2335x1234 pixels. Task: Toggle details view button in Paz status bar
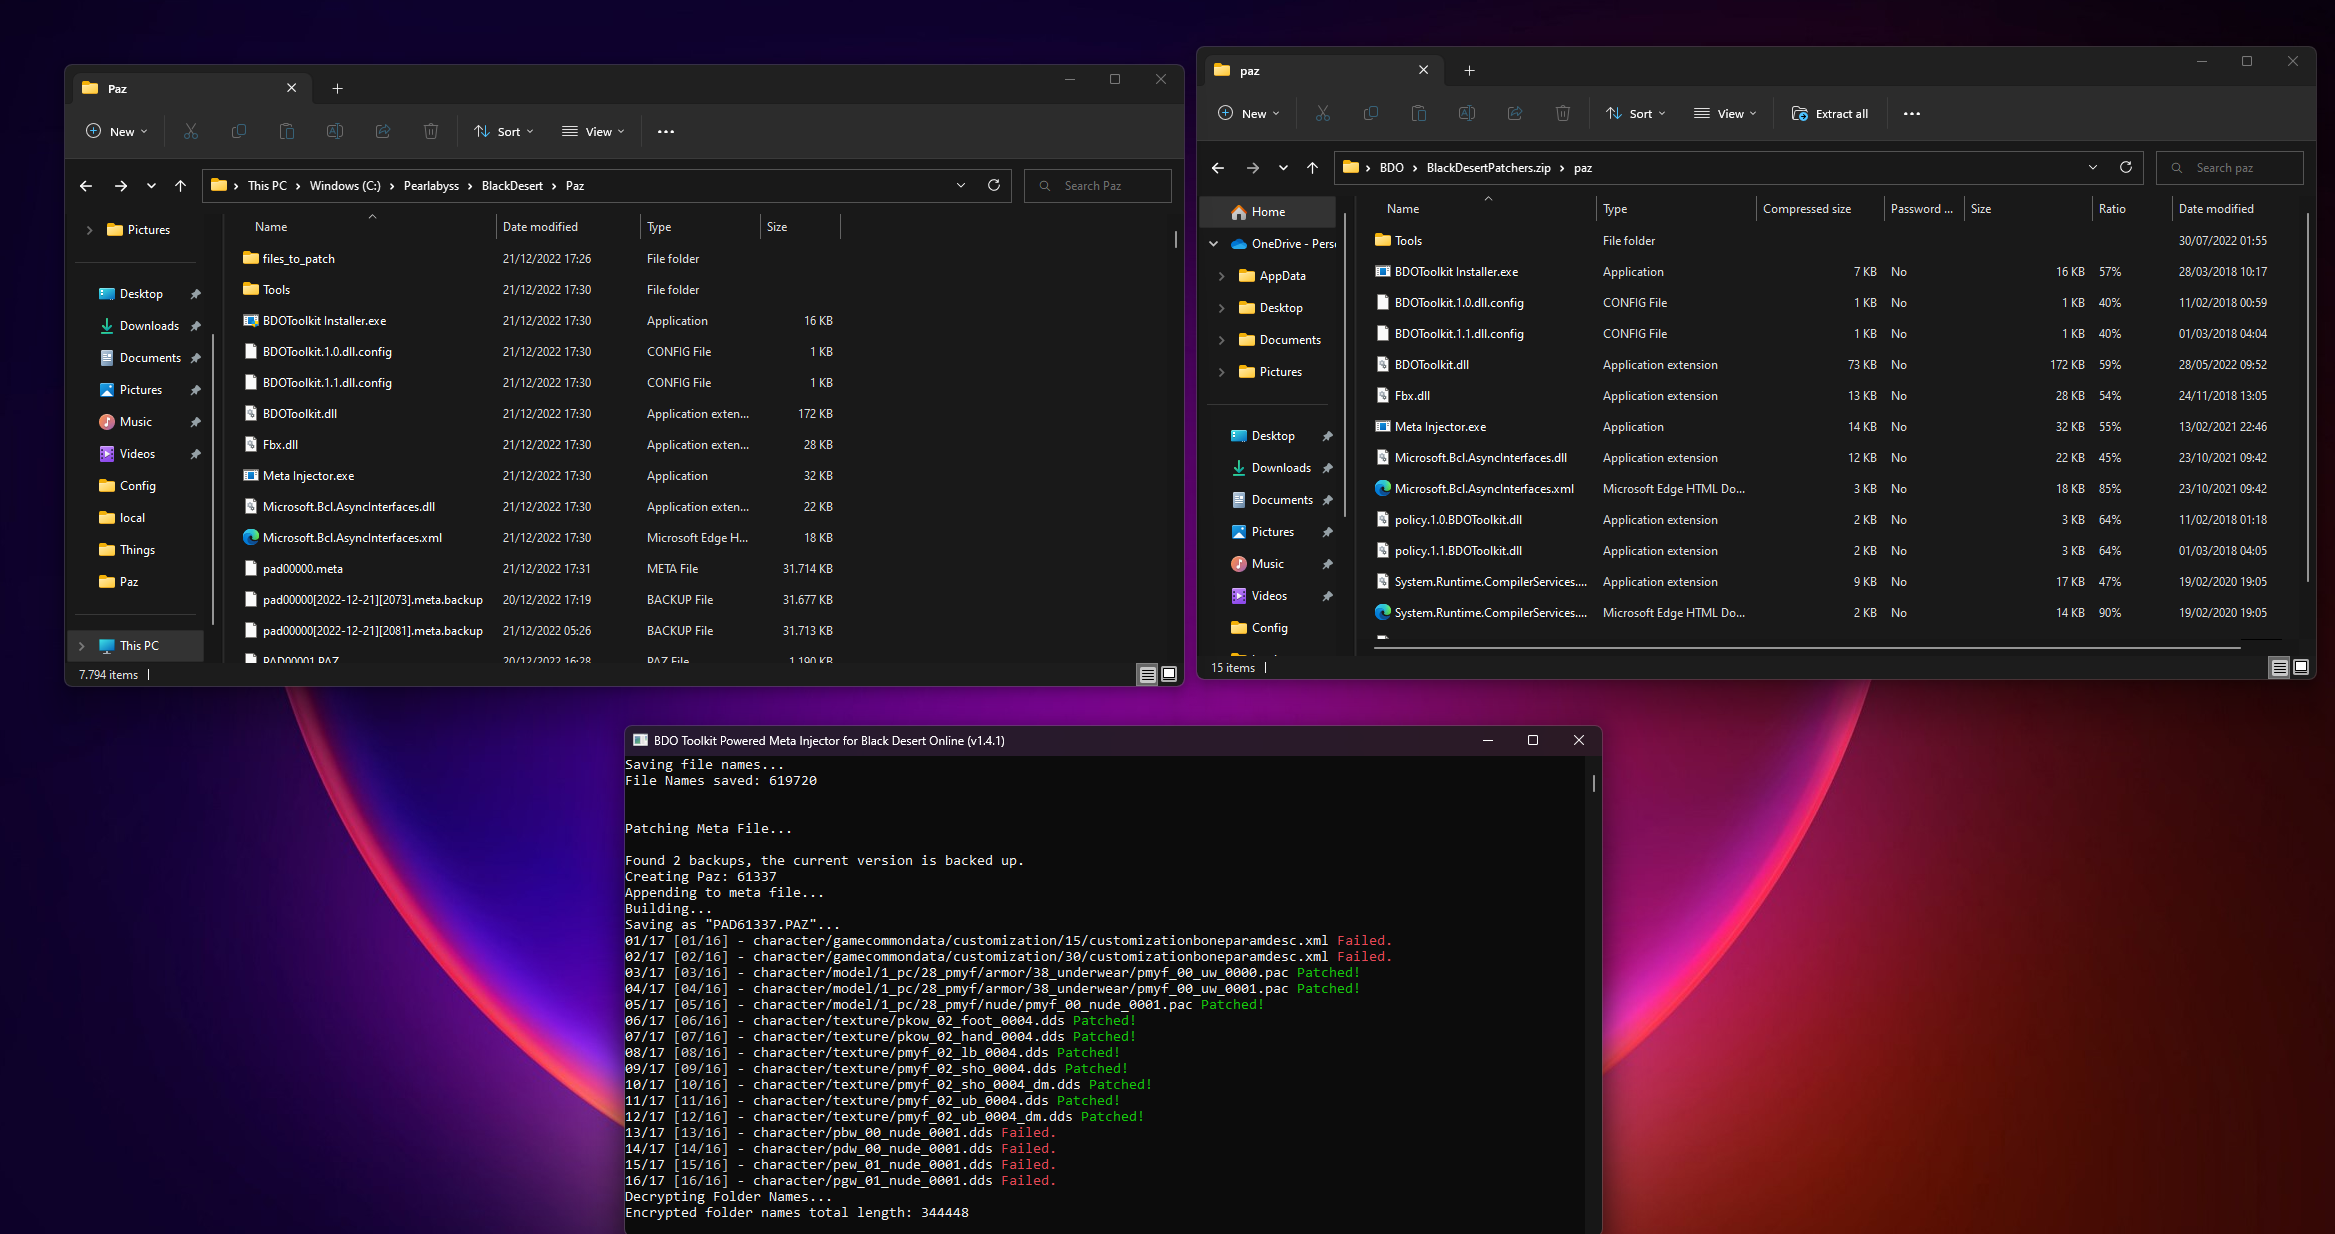pyautogui.click(x=1147, y=673)
